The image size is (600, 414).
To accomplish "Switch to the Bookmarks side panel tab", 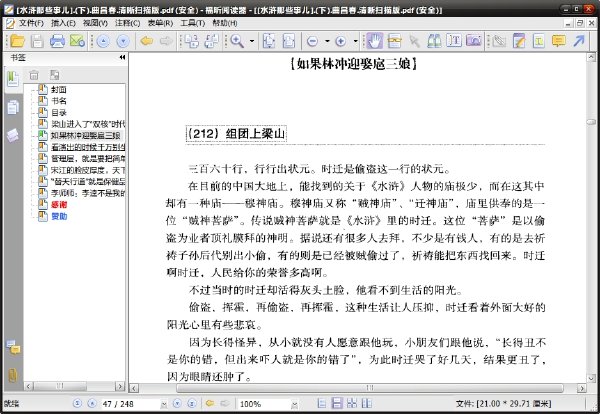I will coord(13,79).
